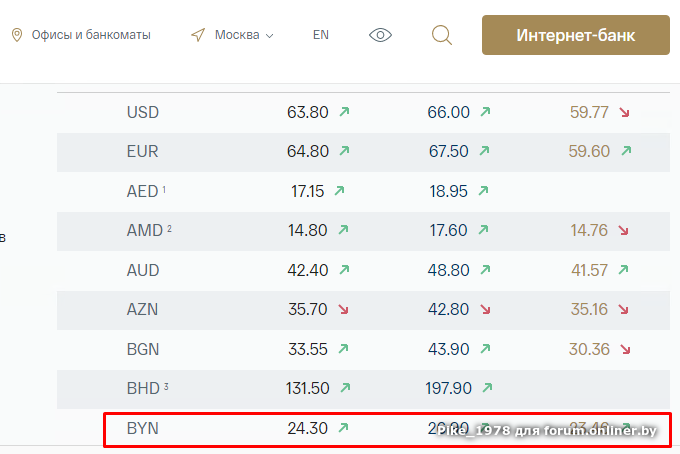The image size is (680, 454).
Task: Click the red down arrow beside AZN 35.70
Action: (x=344, y=310)
